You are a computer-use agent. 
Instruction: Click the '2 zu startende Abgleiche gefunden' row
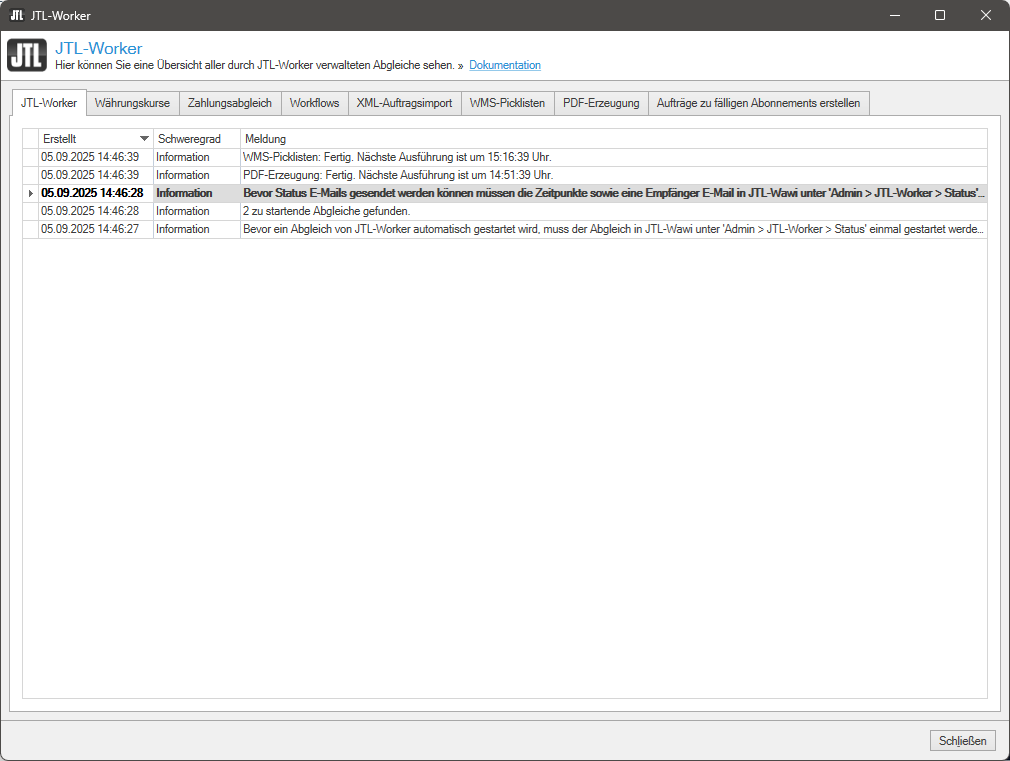[x=326, y=211]
